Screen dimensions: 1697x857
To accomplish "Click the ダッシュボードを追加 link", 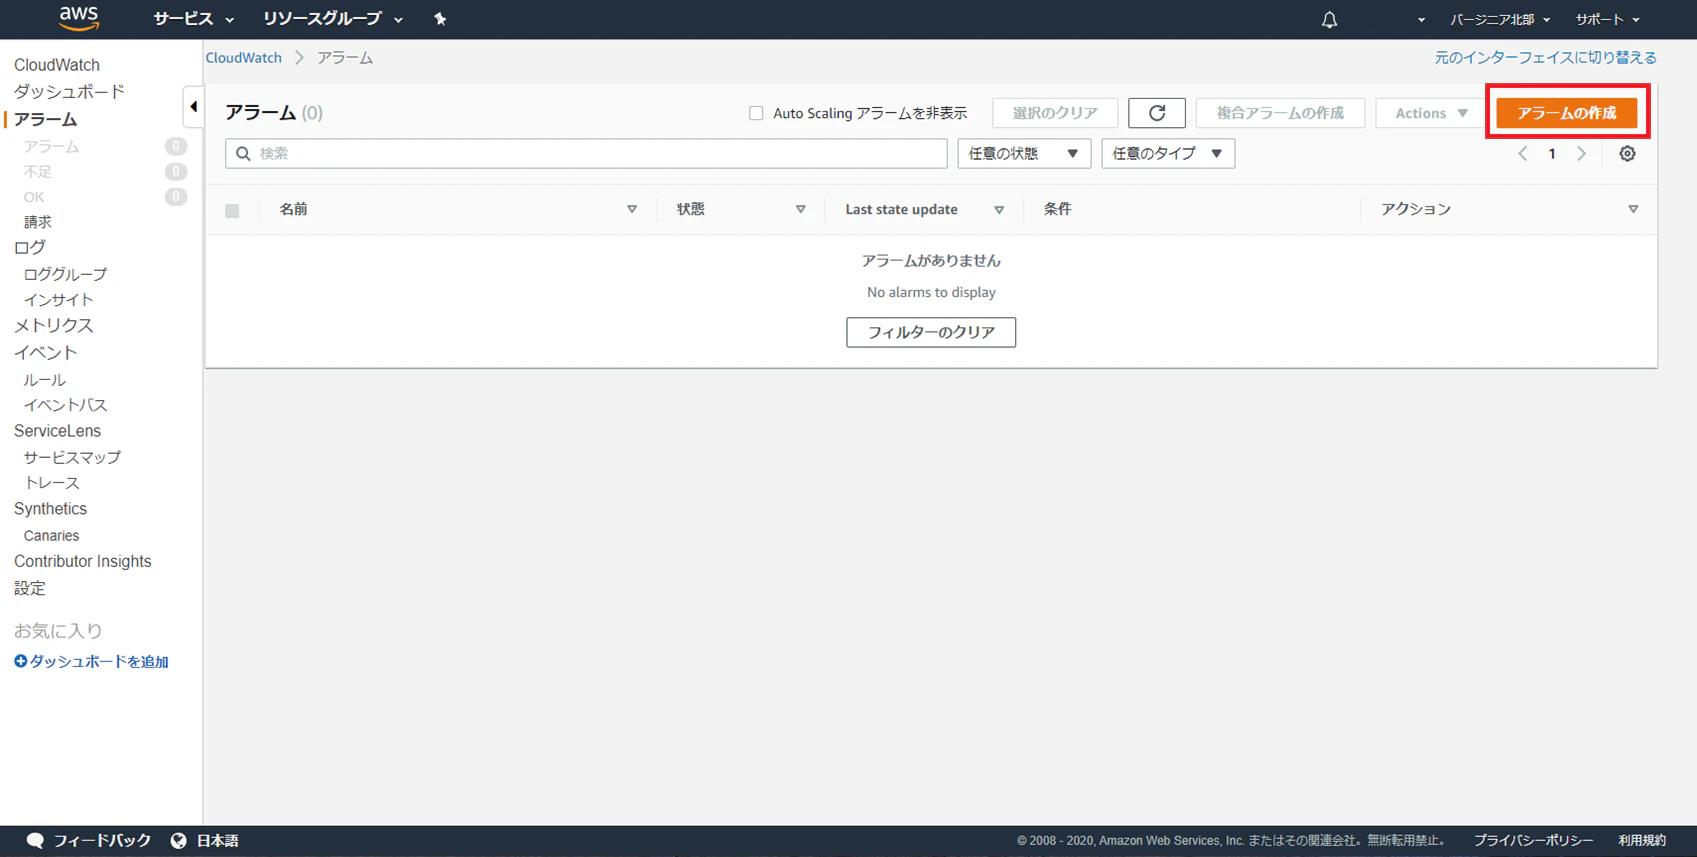I will click(99, 662).
